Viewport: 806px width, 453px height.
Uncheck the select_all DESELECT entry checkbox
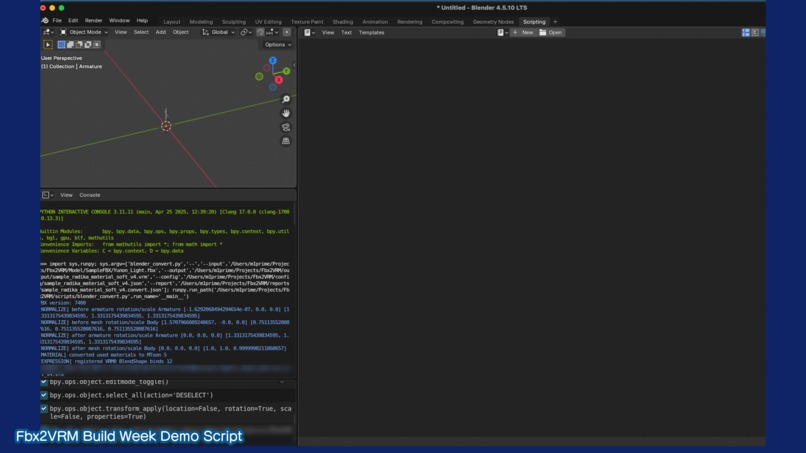click(x=44, y=395)
